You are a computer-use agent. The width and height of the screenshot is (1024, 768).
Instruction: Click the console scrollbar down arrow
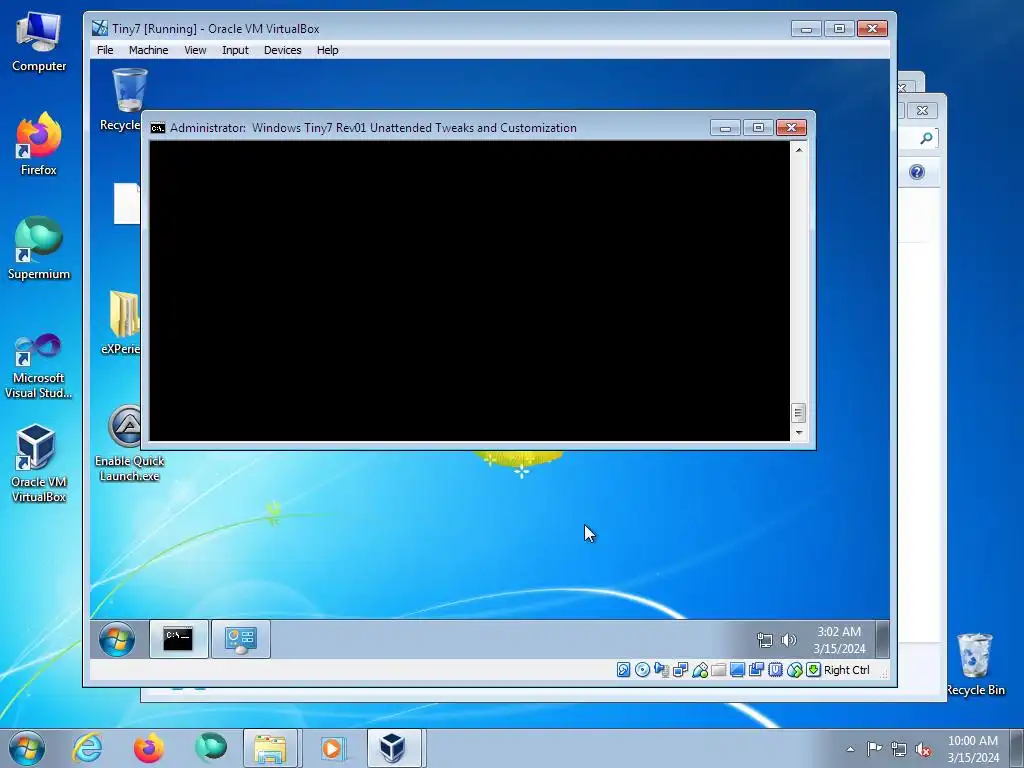click(798, 432)
